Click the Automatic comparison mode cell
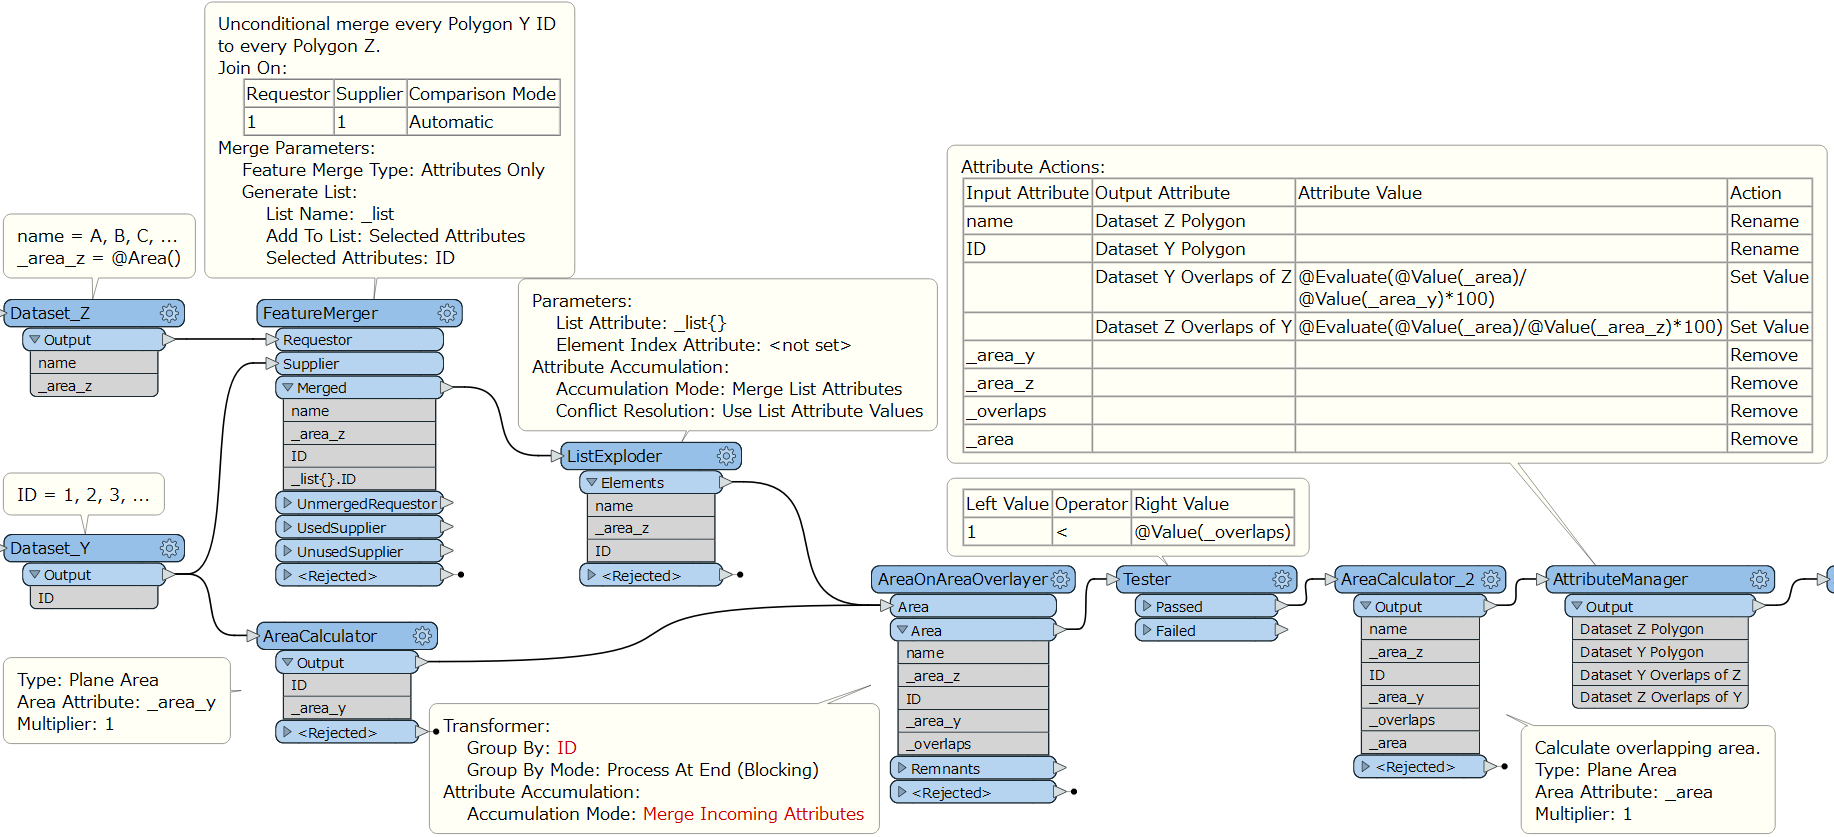Image resolution: width=1834 pixels, height=837 pixels. [483, 122]
